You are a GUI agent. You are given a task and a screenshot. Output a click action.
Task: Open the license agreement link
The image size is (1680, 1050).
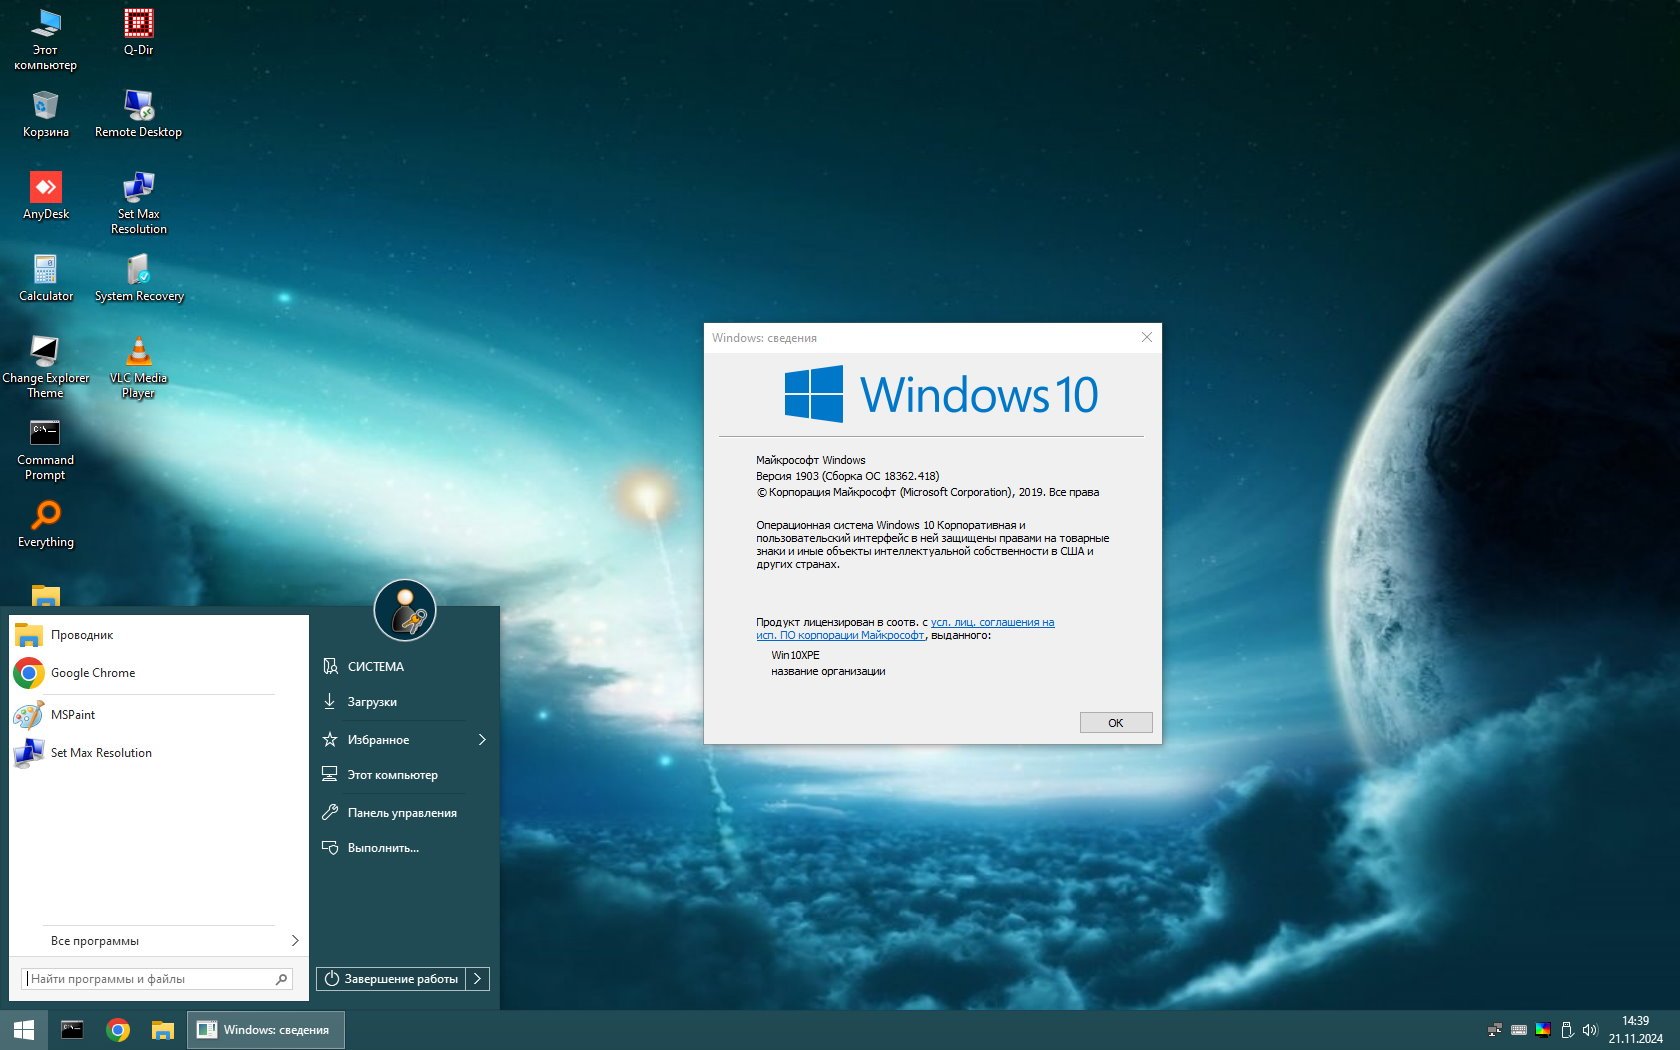point(992,622)
